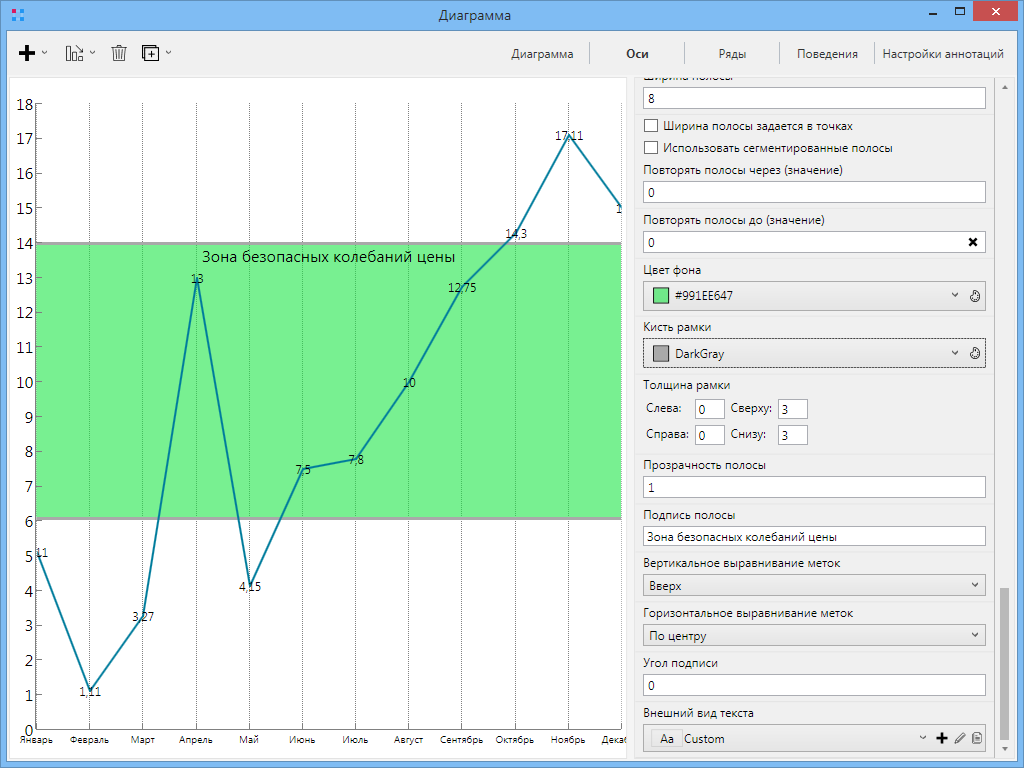
Task: Click the plus Add icon in toolbar
Action: 27,53
